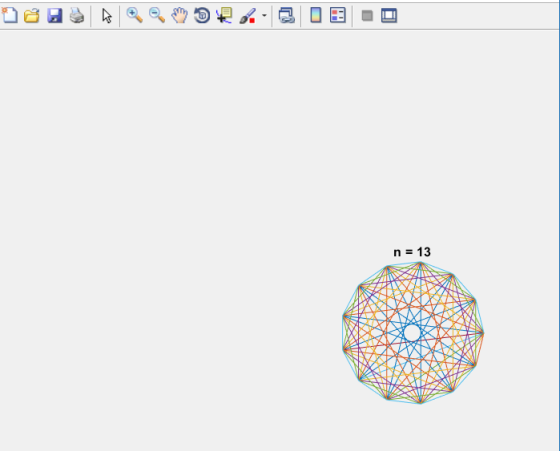Print the figure using printer icon
560x451 pixels.
coord(77,16)
